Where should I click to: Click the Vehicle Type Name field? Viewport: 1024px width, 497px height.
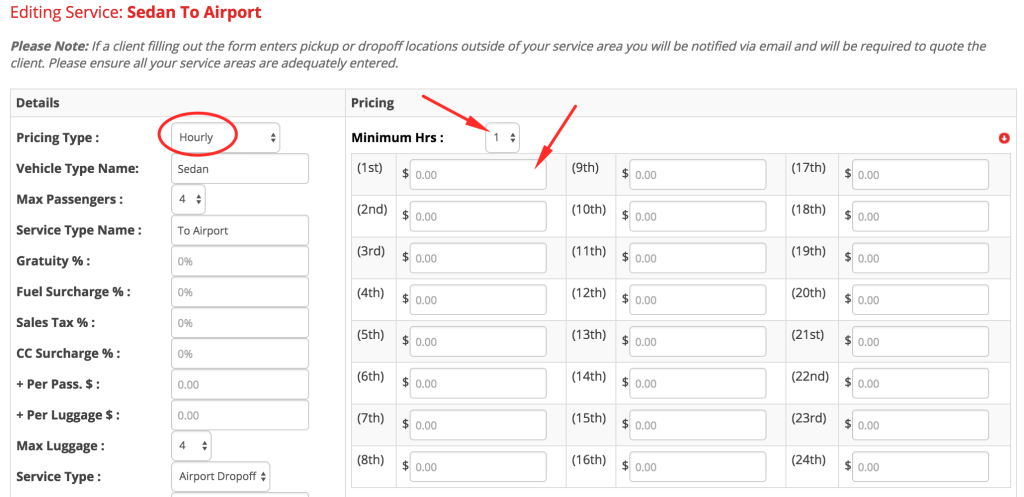(x=240, y=169)
